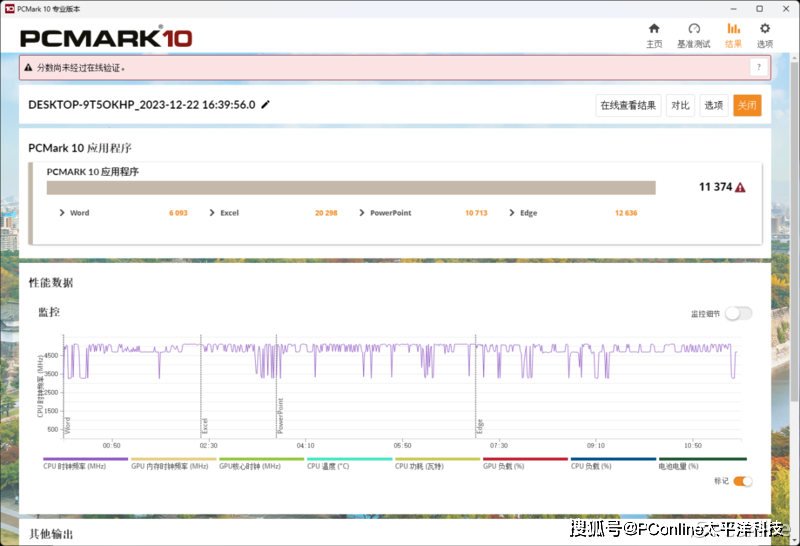Click the Excel score 20 298
The image size is (800, 546).
click(x=326, y=213)
